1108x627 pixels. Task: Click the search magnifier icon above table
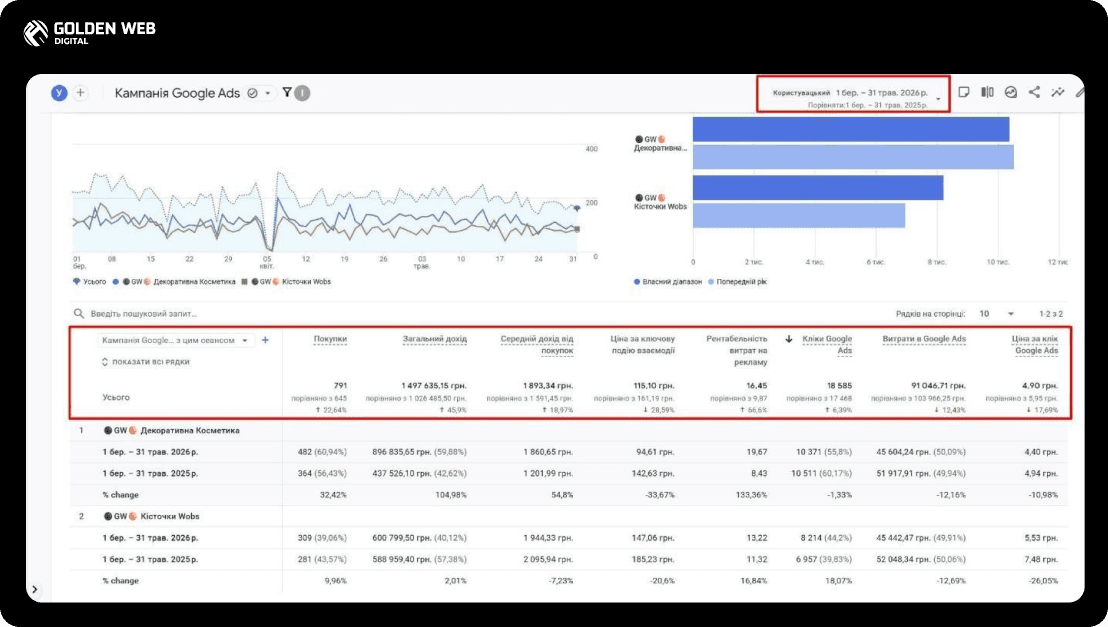coord(78,313)
